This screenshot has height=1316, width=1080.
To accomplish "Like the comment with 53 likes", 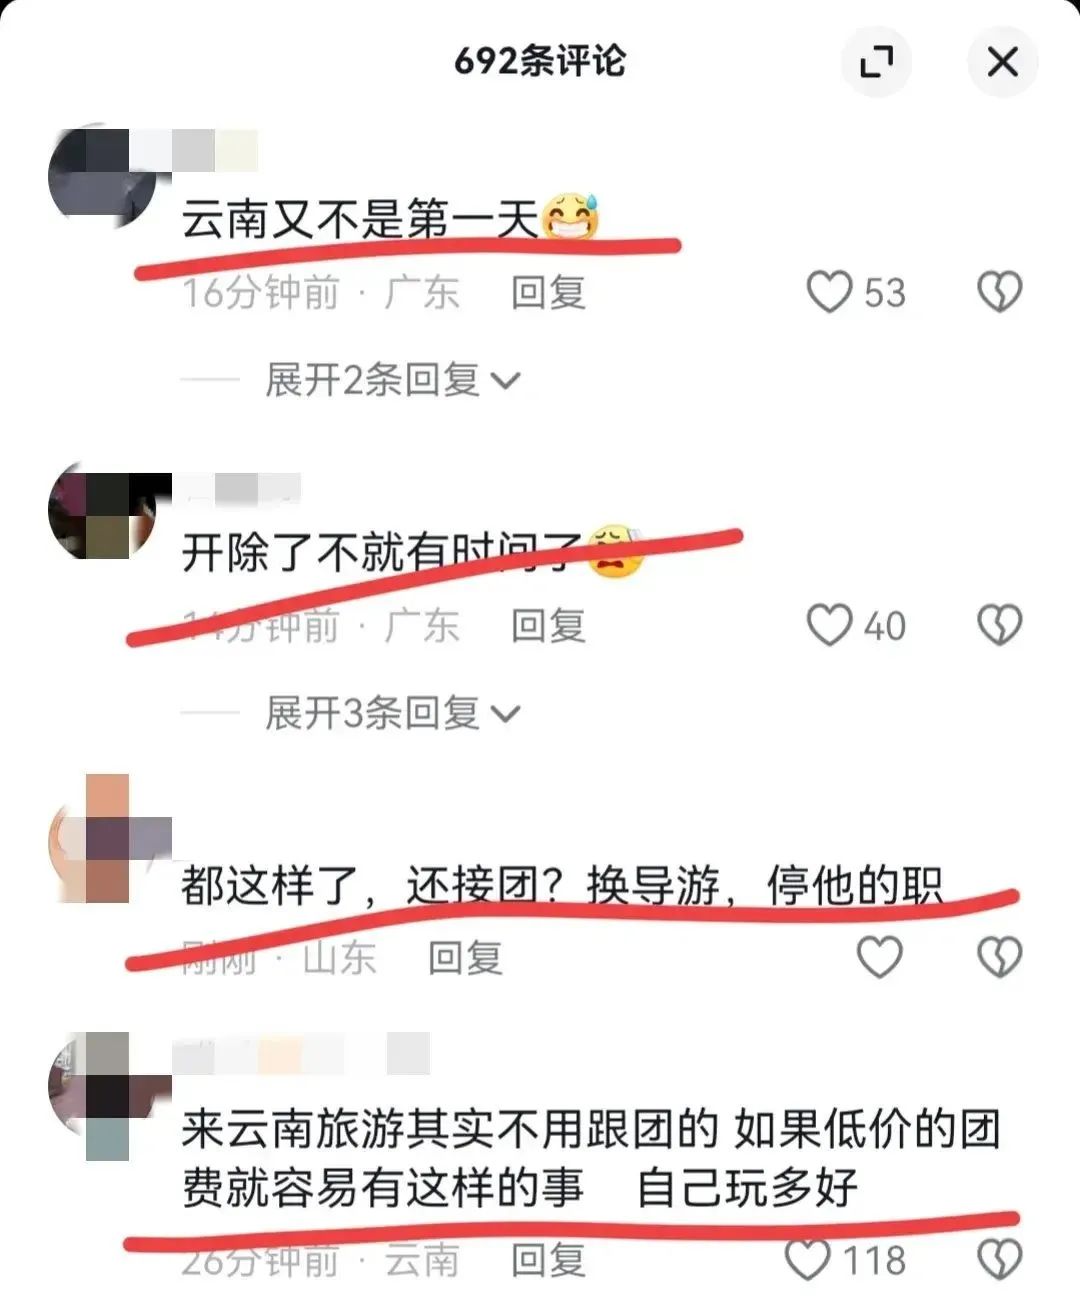I will [x=829, y=292].
